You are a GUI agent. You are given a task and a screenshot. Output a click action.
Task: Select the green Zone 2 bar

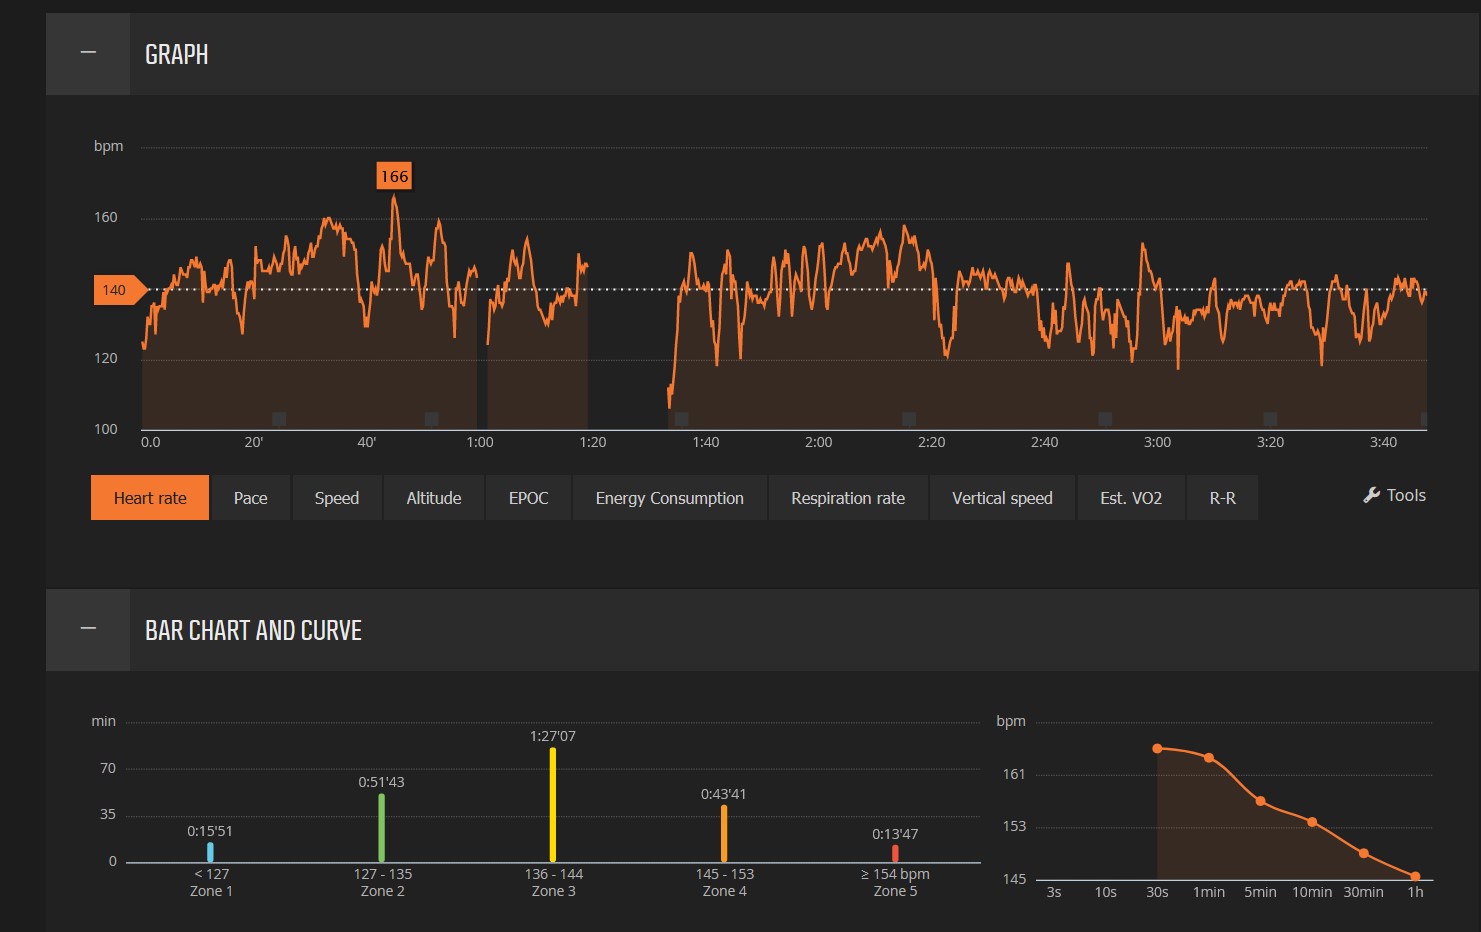(x=382, y=827)
